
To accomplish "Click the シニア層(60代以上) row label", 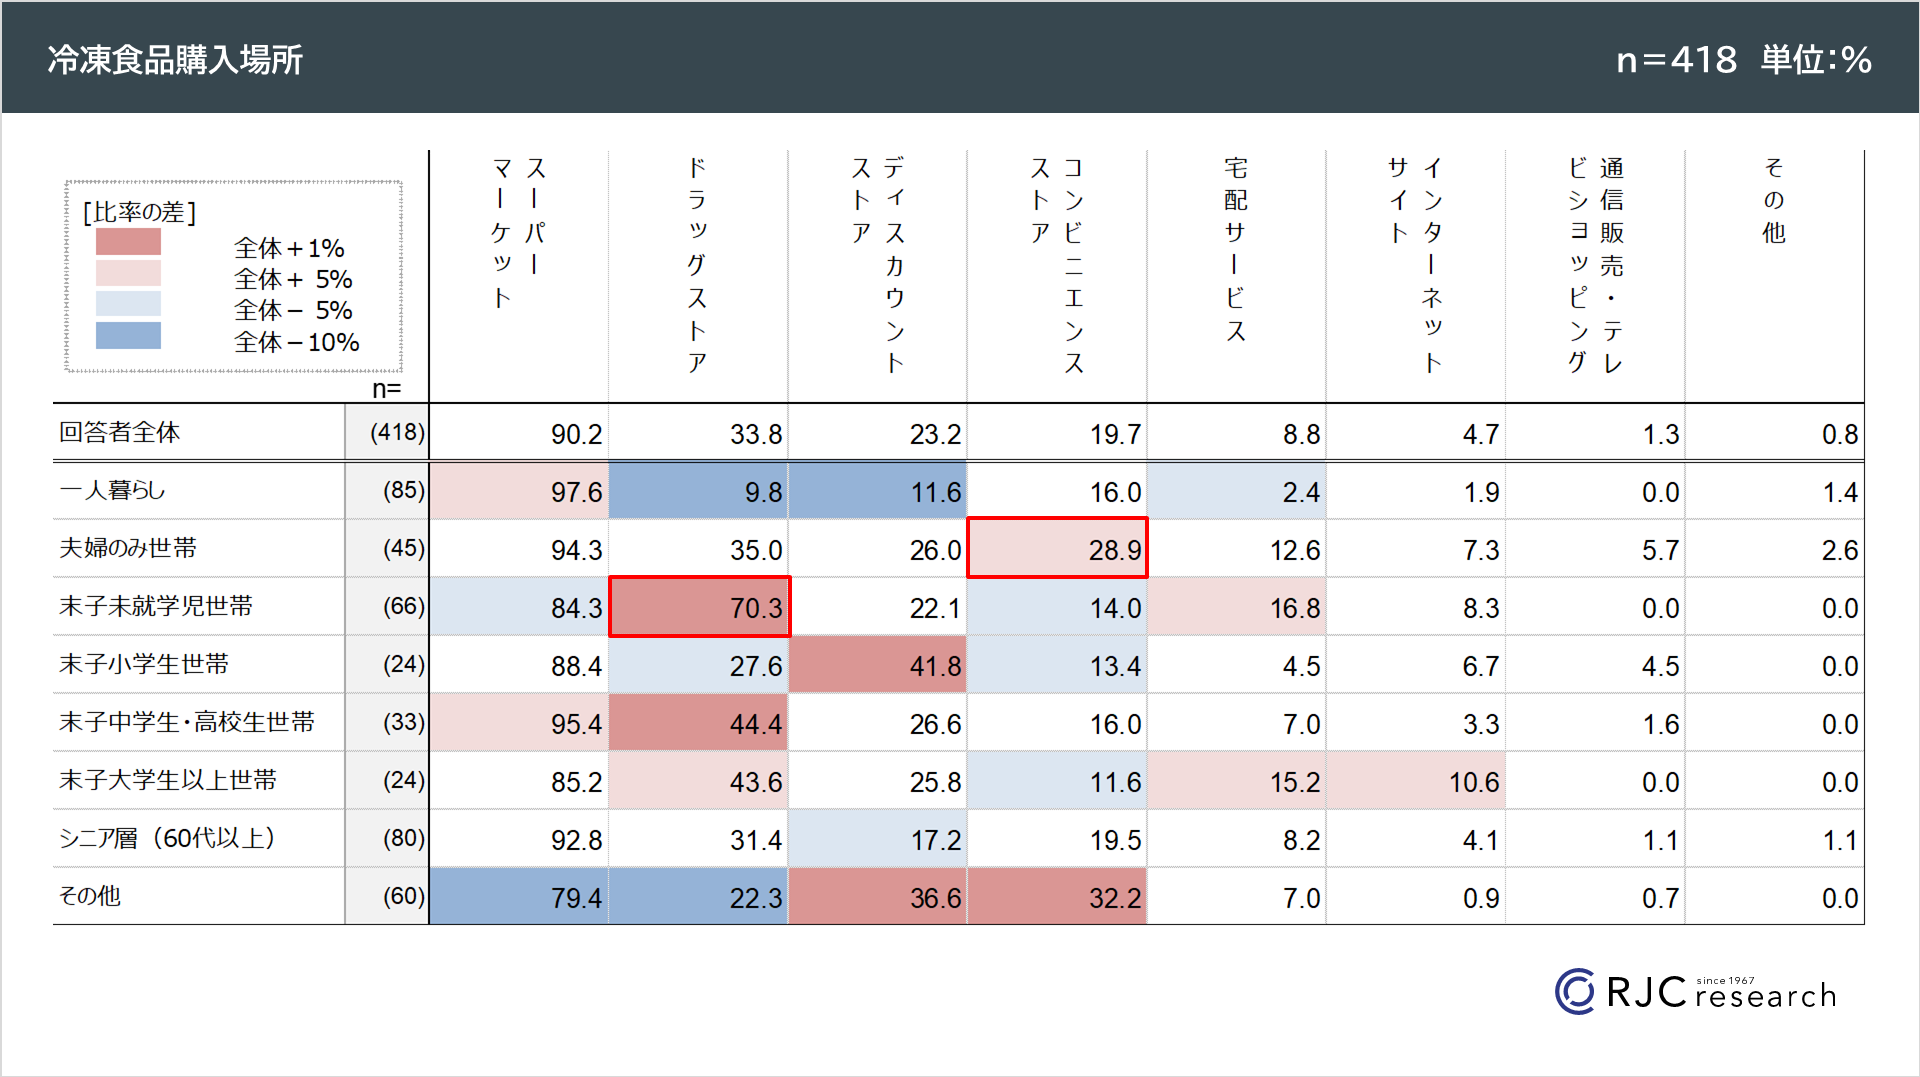I will coord(167,838).
